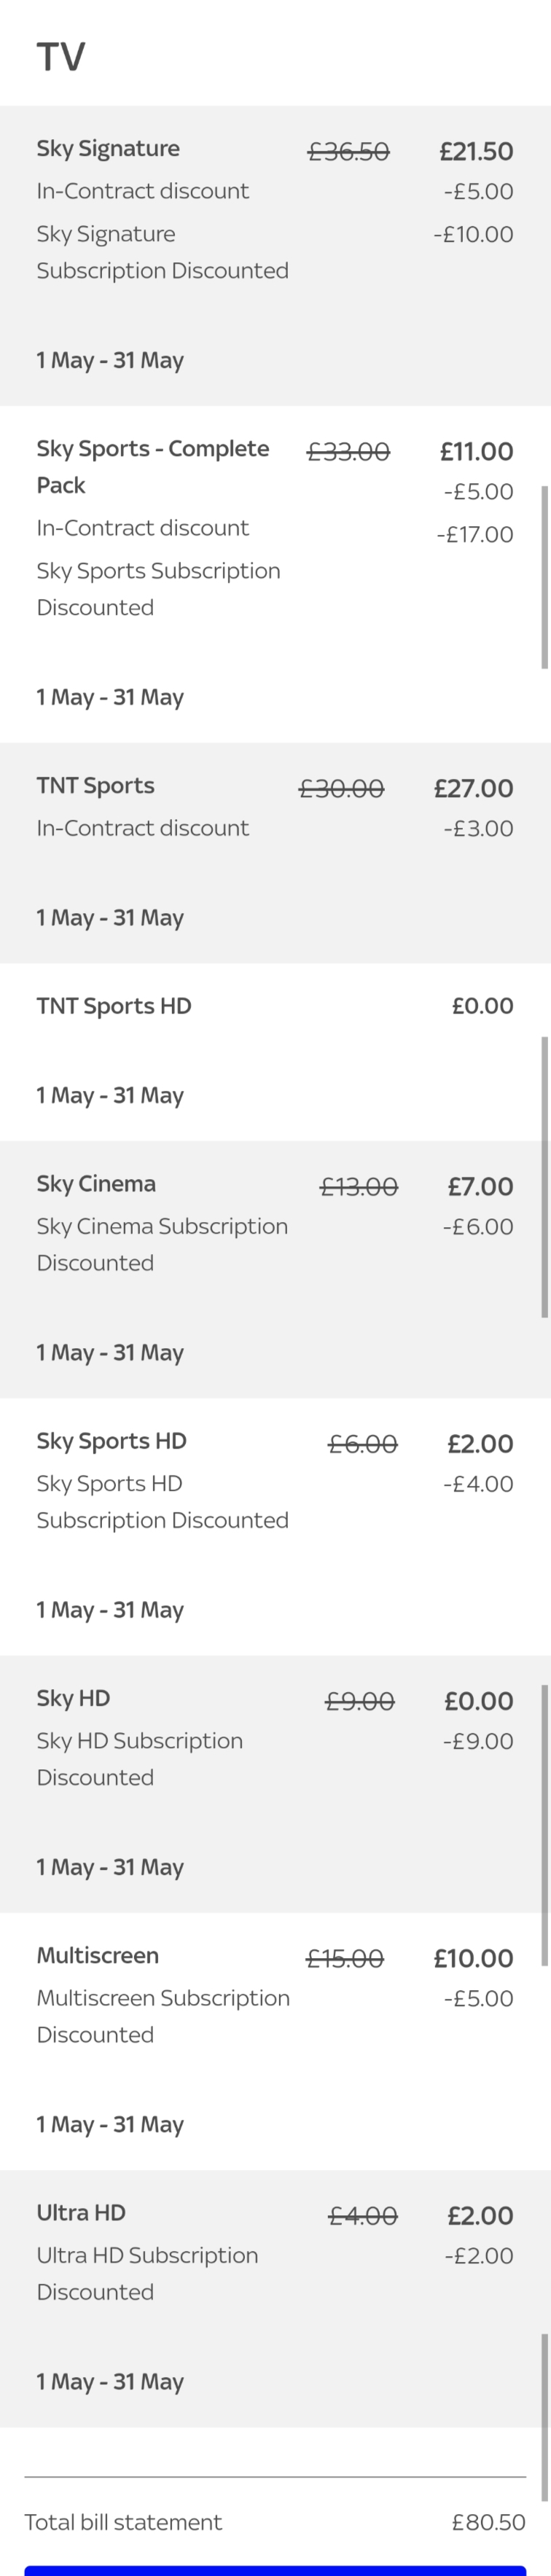Select the Sky Signature bill item
This screenshot has width=551, height=2576.
point(275,255)
